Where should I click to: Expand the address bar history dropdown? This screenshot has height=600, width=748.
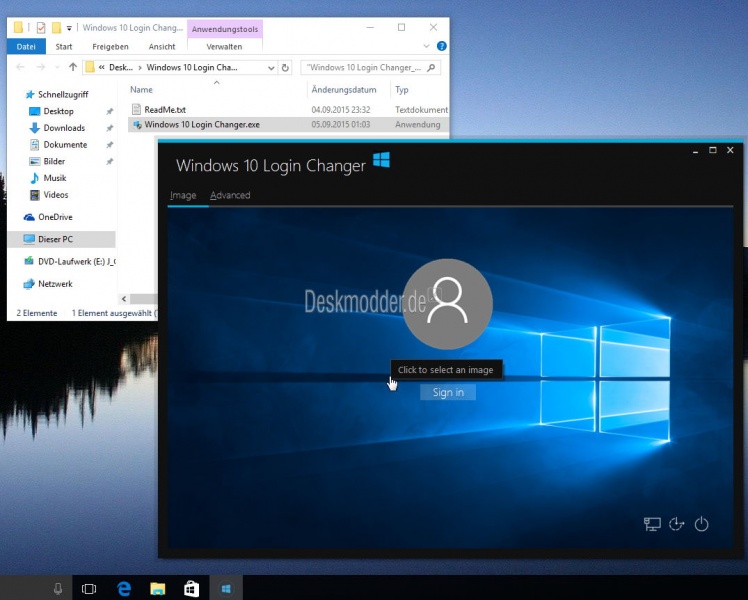tap(270, 68)
